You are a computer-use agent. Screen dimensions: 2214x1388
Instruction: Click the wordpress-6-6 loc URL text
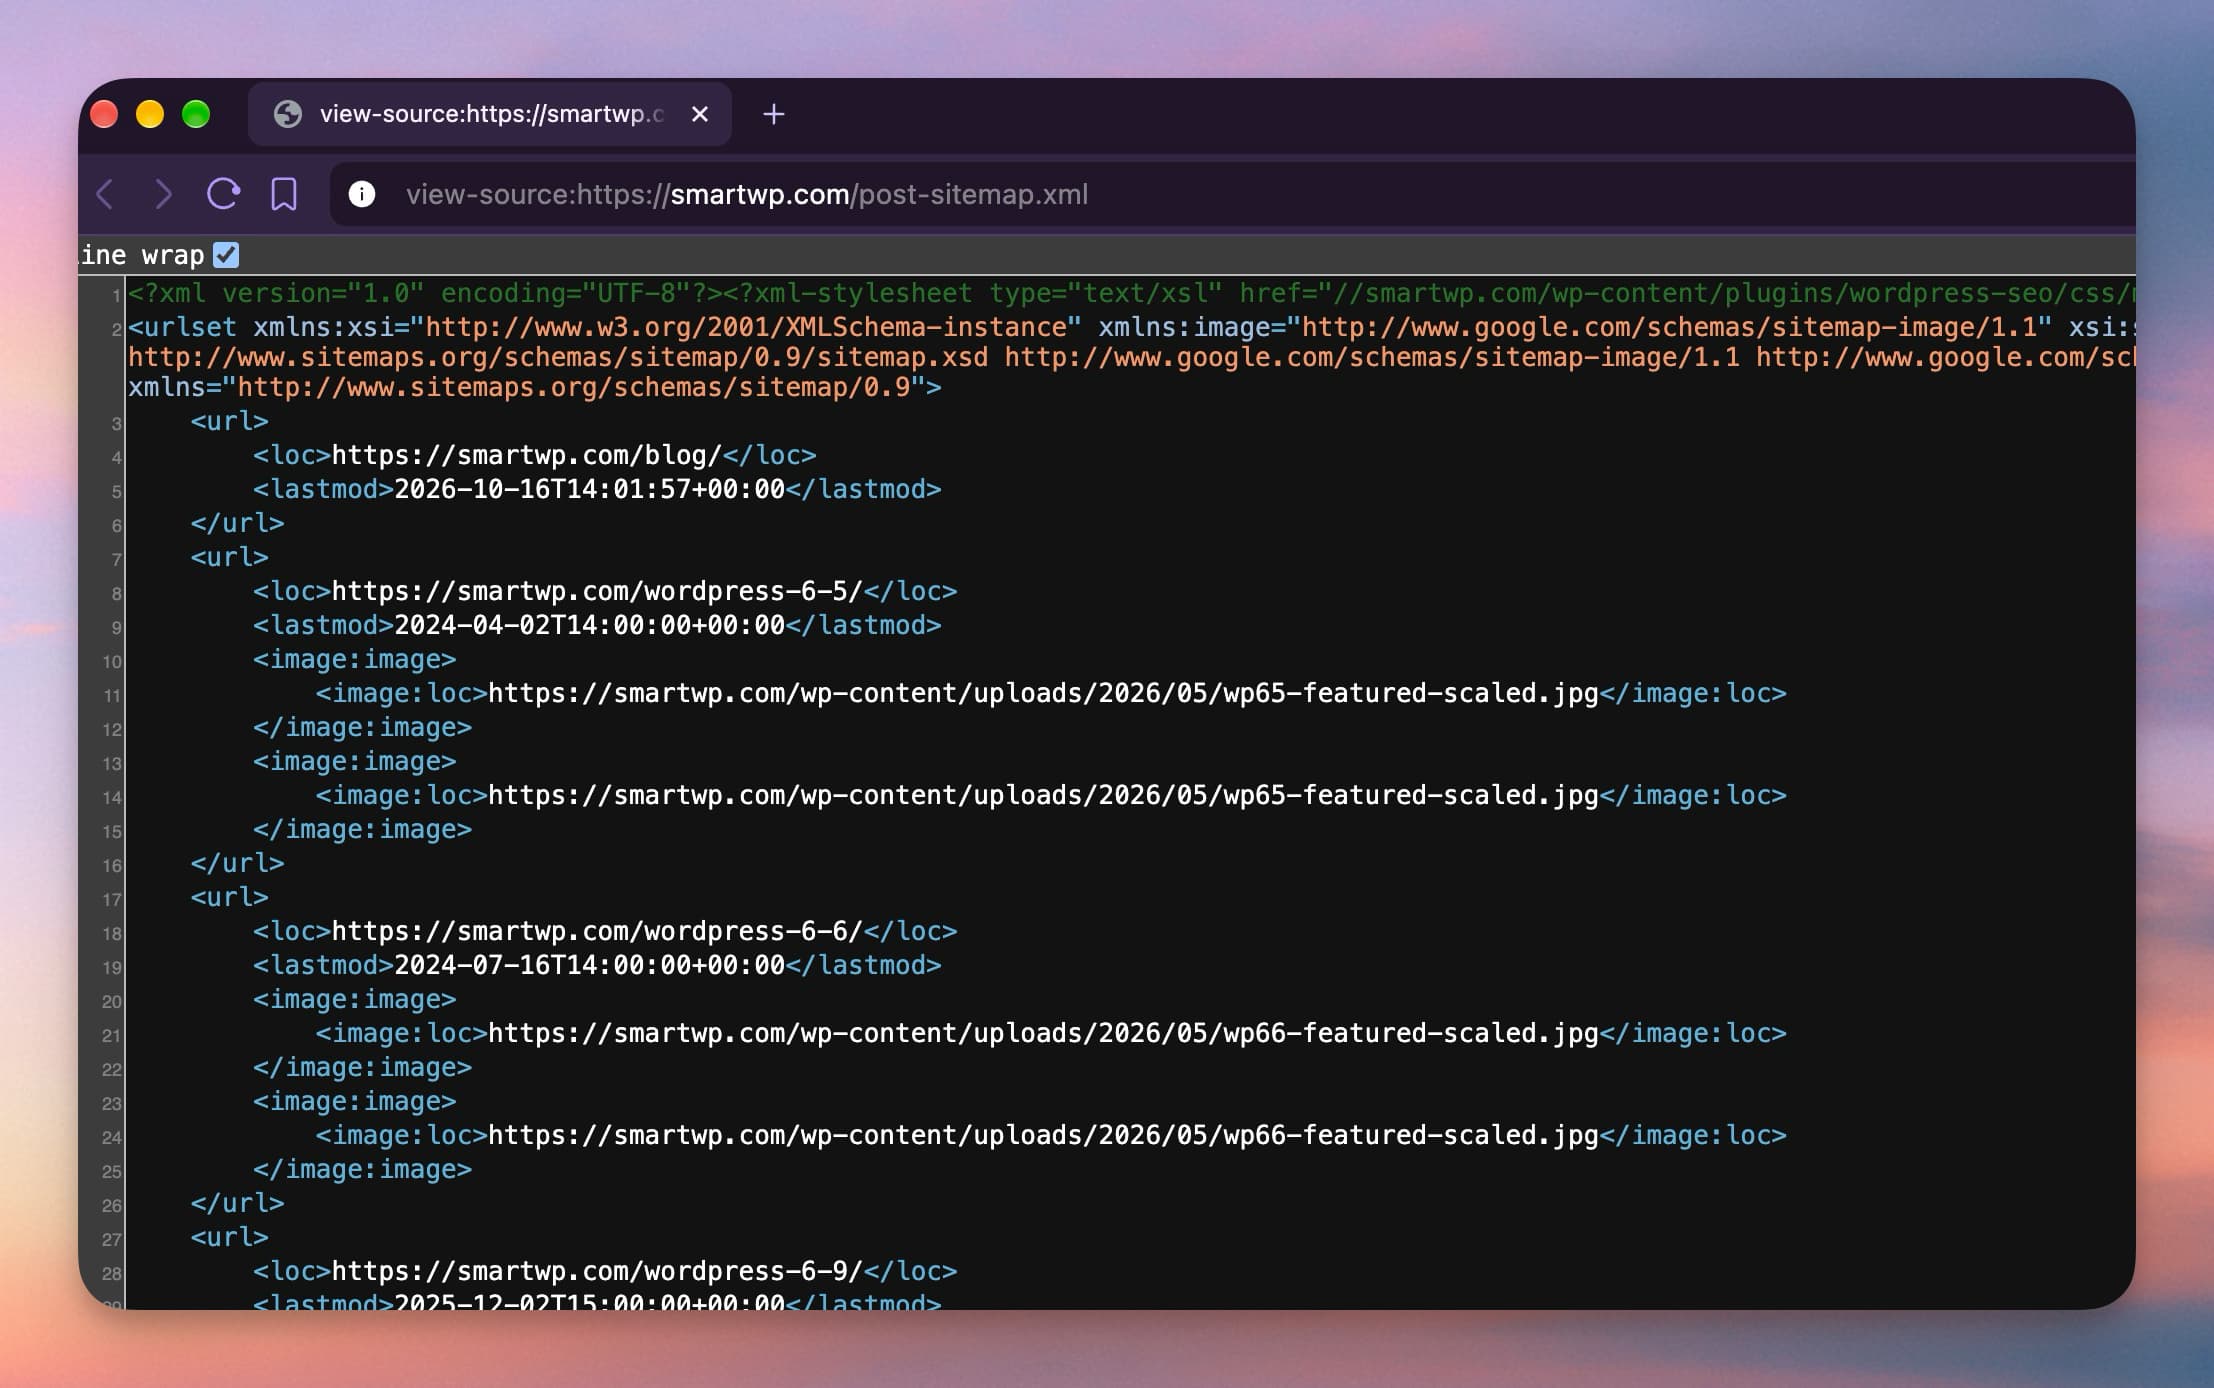[597, 931]
